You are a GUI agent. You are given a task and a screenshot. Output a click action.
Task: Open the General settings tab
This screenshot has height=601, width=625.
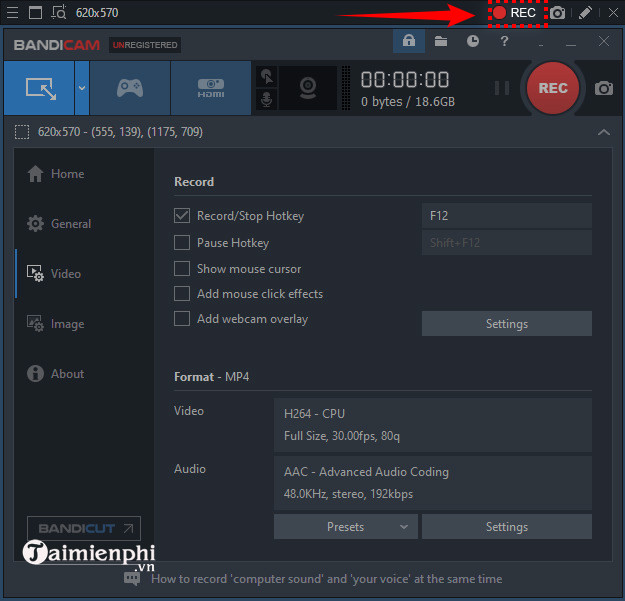59,224
